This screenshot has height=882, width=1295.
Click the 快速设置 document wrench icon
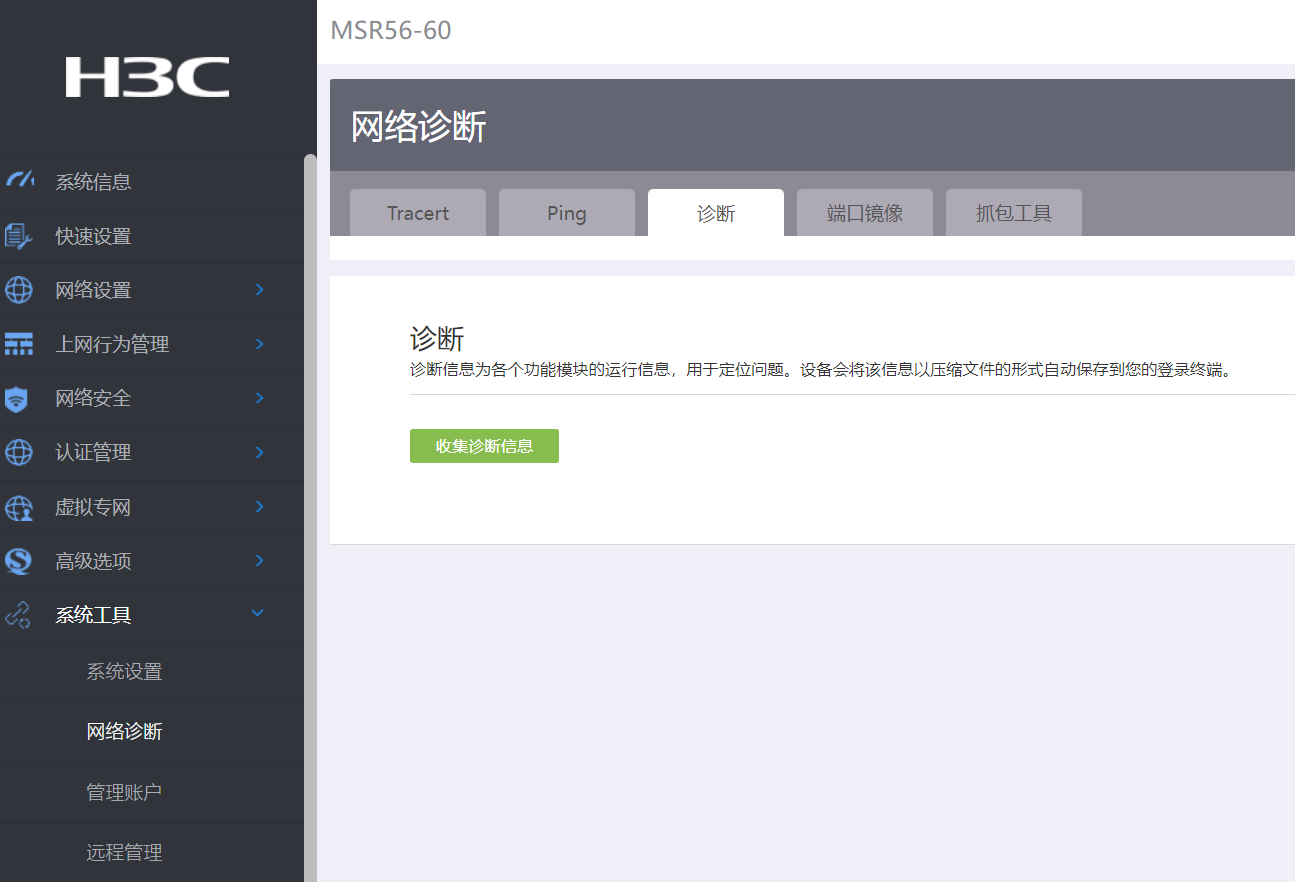[19, 236]
